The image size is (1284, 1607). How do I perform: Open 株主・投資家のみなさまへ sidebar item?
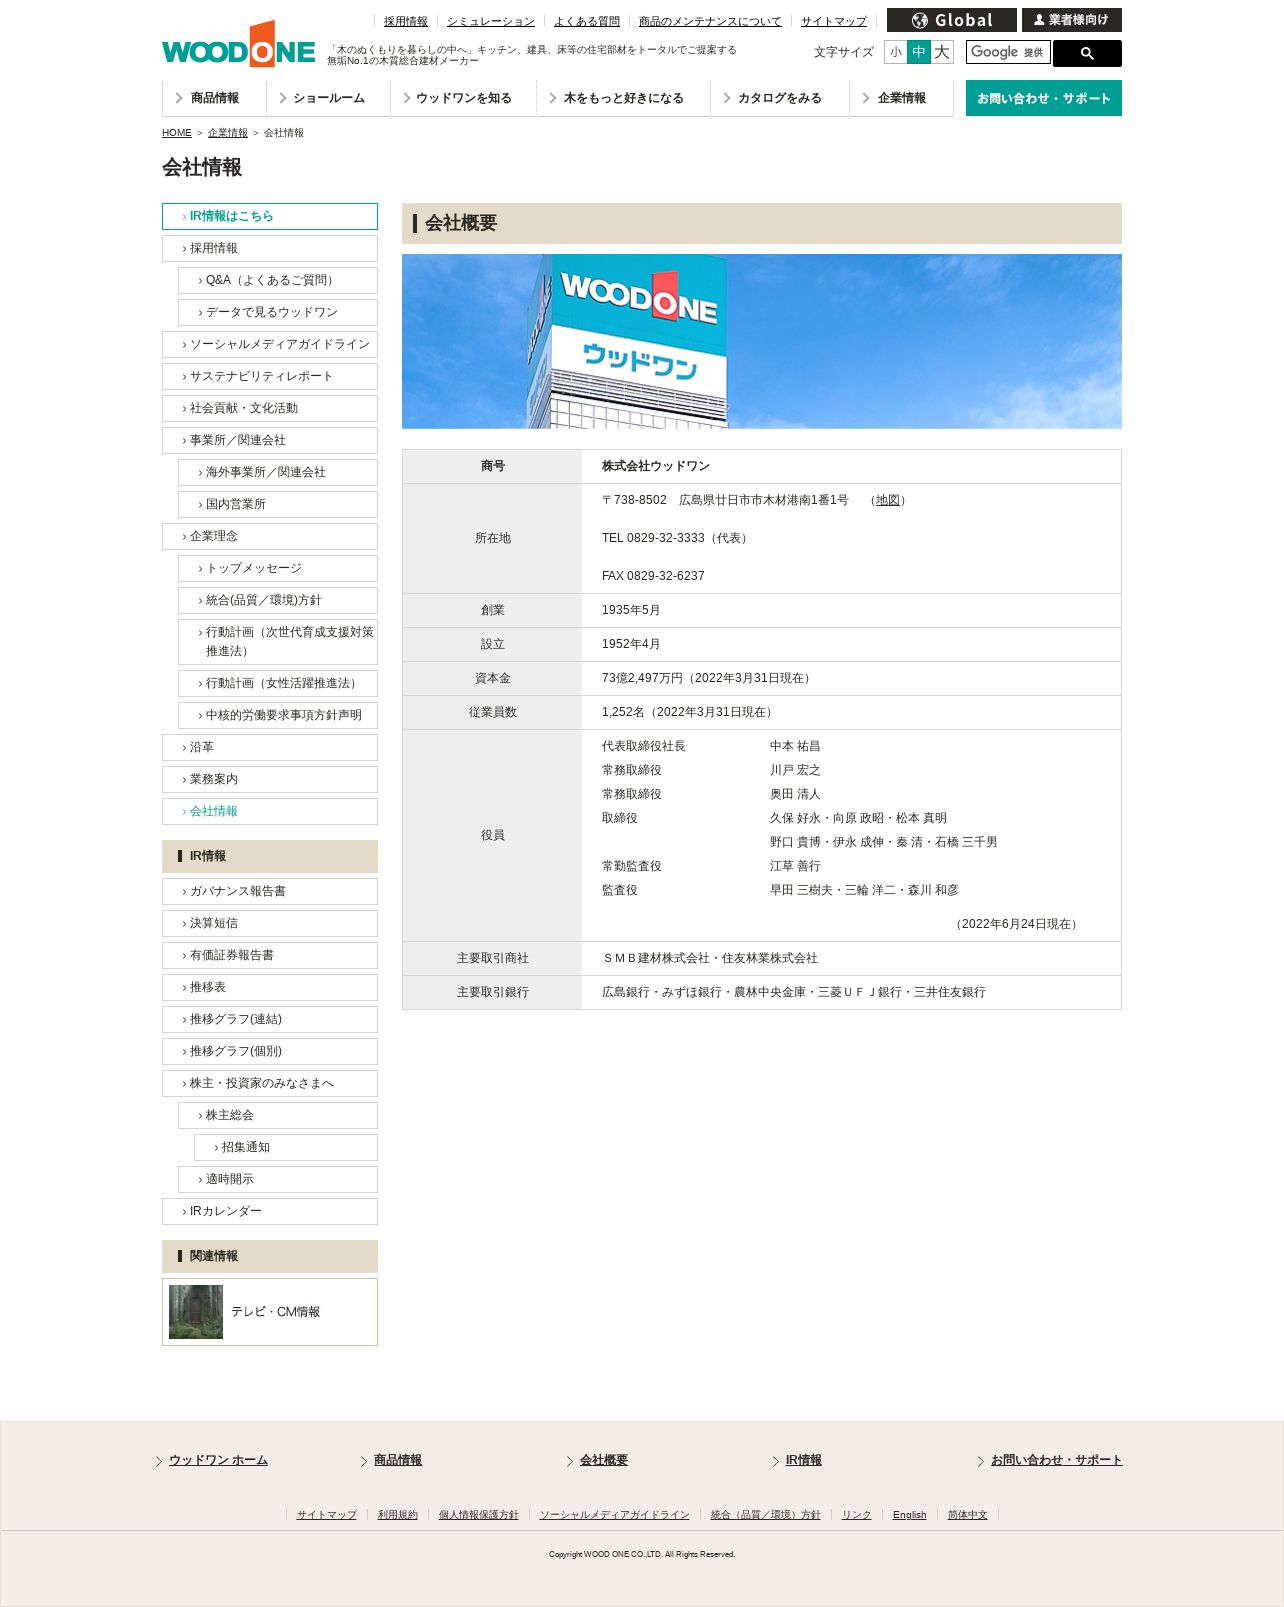click(270, 1083)
